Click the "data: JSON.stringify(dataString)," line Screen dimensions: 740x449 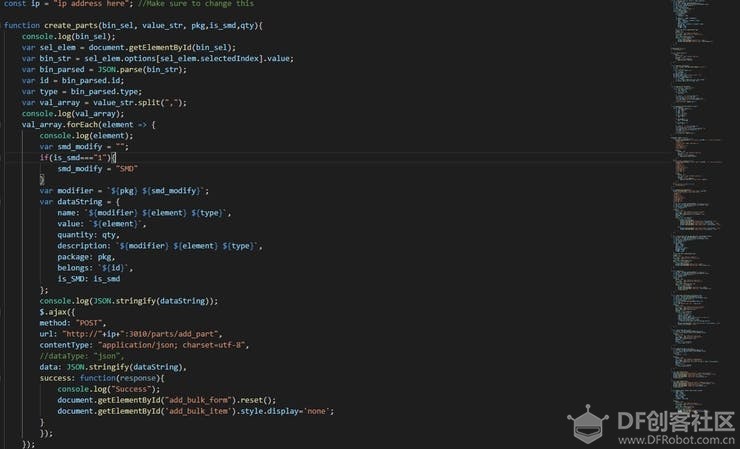point(113,367)
